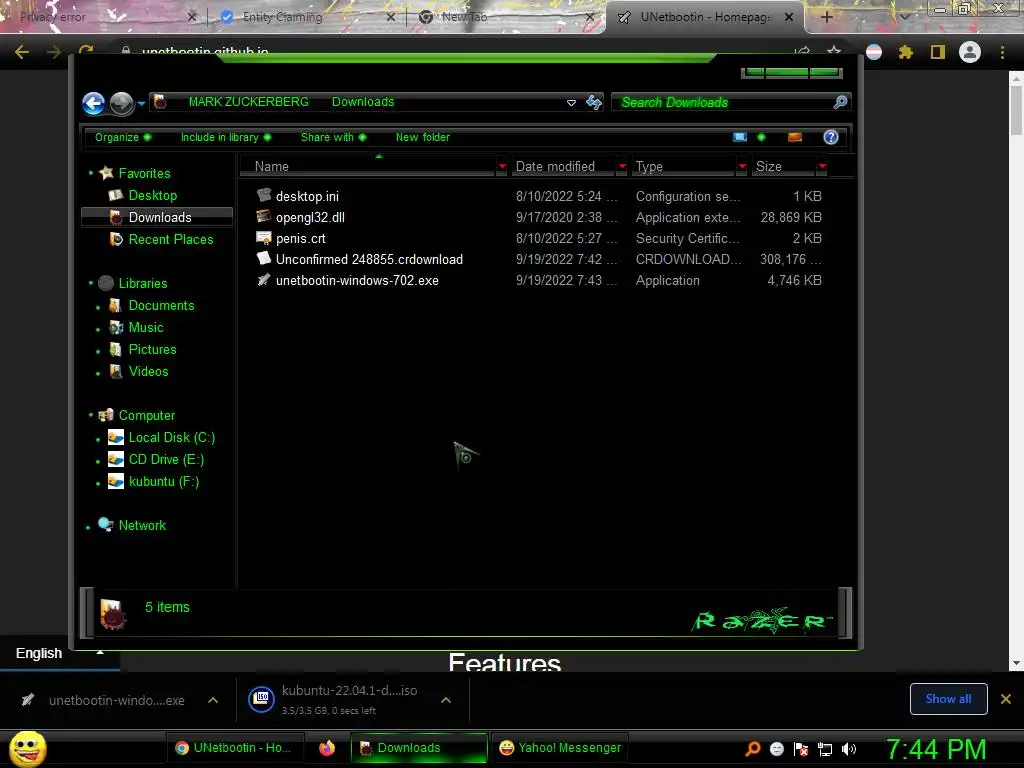Switch to the Entity Claiming browser tab
Image resolution: width=1024 pixels, height=768 pixels.
[283, 17]
